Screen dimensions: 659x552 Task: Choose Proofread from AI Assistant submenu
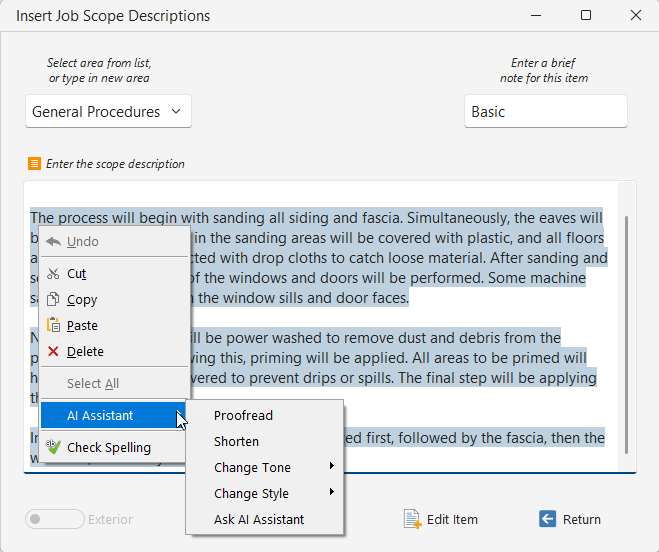click(x=265, y=415)
